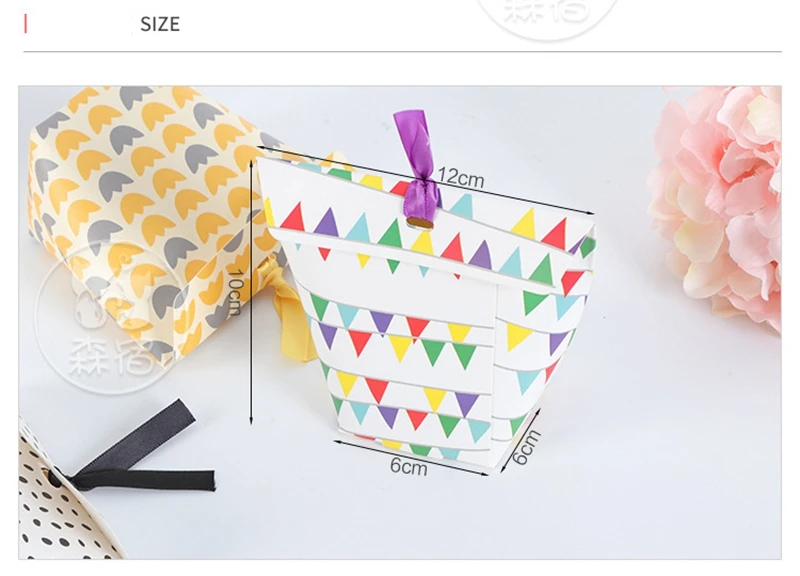Click the gold ribbon slot on box flap
This screenshot has height=576, width=800.
pyautogui.click(x=420, y=223)
